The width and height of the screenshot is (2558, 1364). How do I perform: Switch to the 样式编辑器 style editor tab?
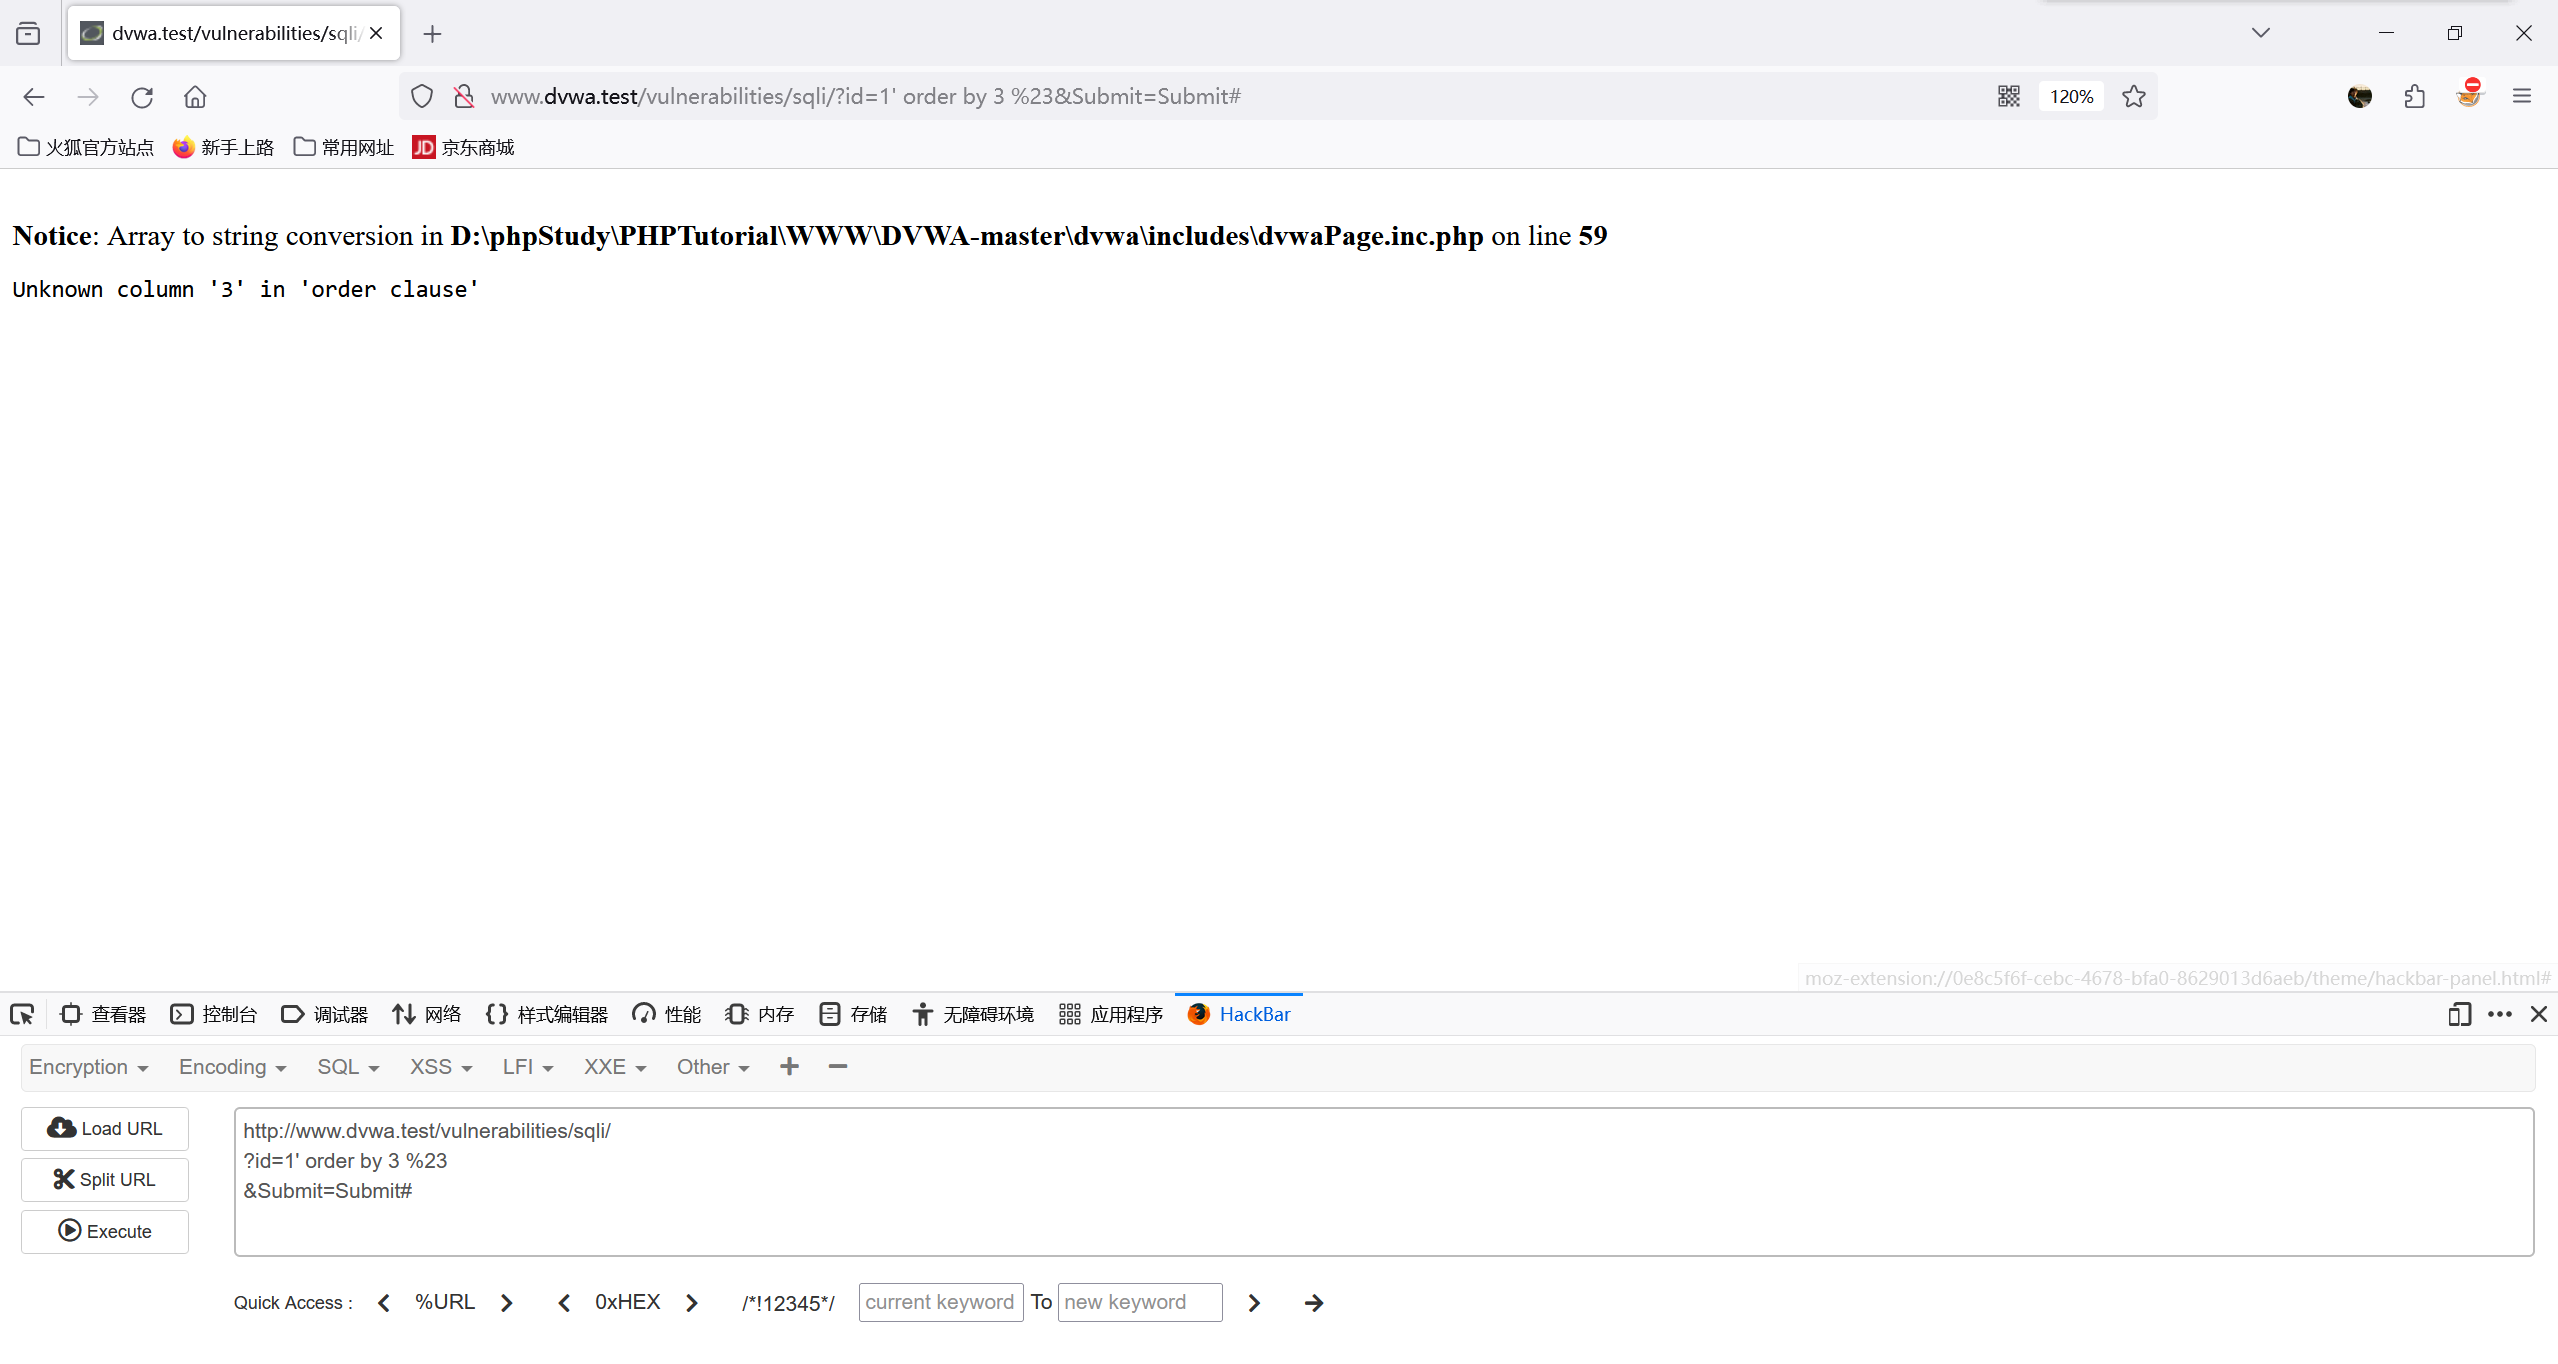(x=547, y=1014)
